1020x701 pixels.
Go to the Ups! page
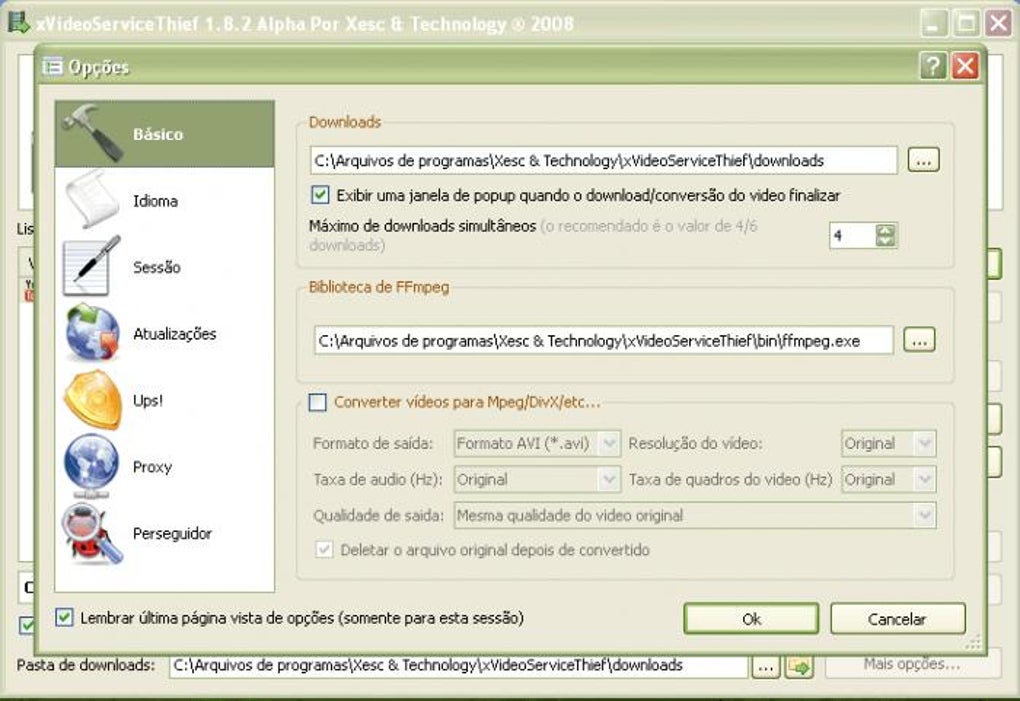(x=165, y=400)
